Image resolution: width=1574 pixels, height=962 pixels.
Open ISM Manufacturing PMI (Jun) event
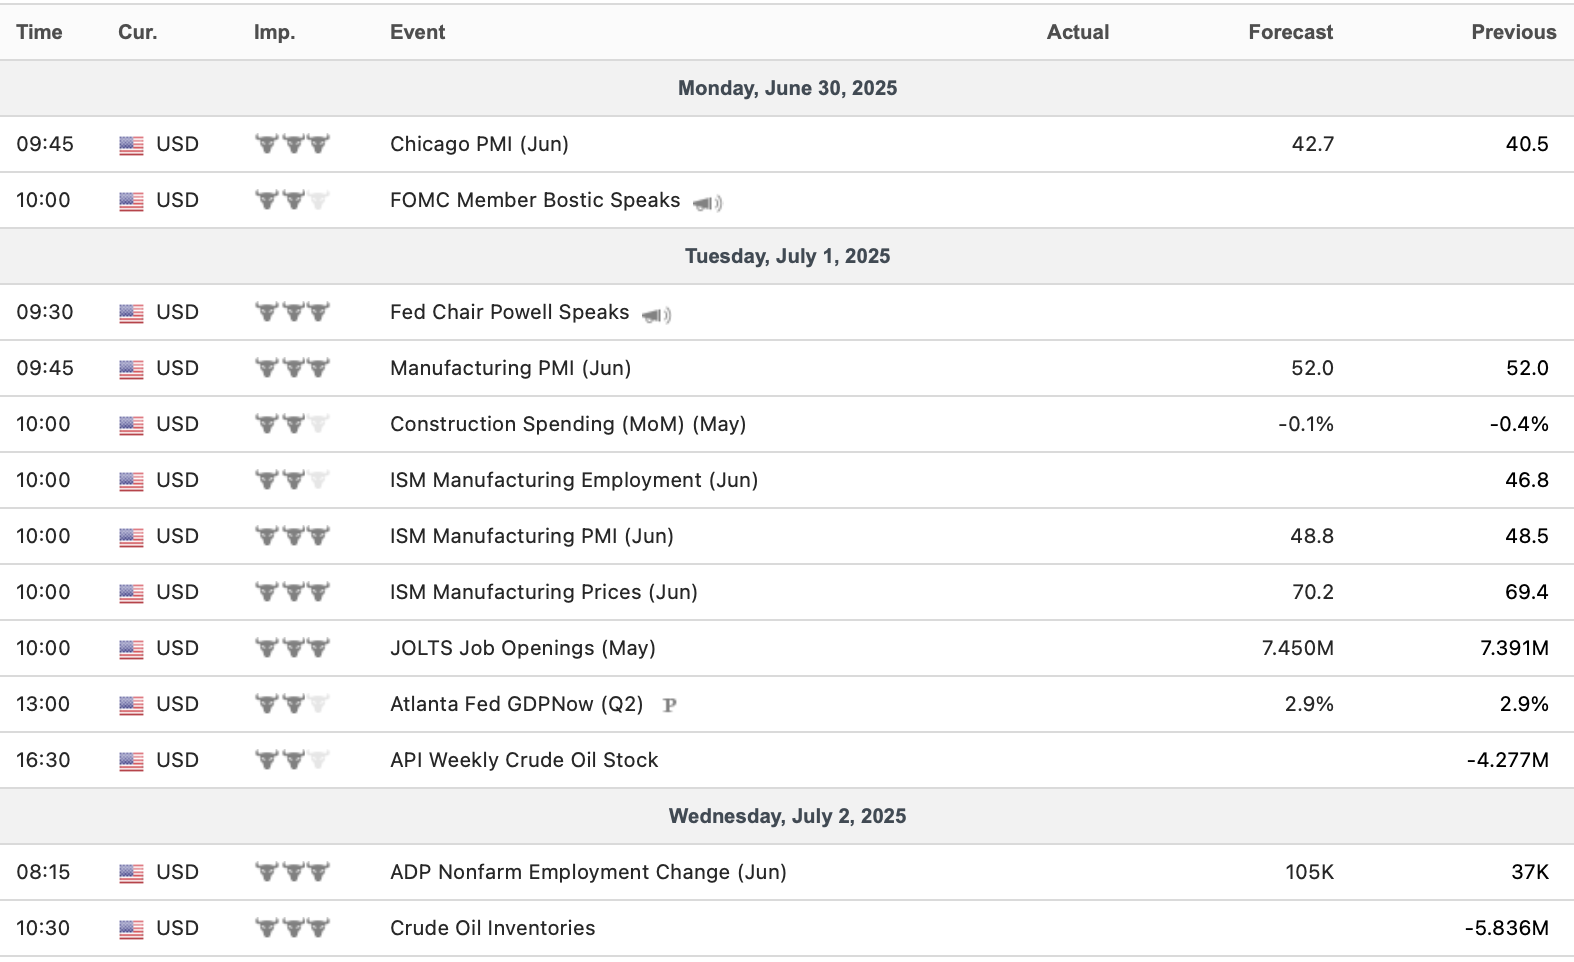(531, 536)
